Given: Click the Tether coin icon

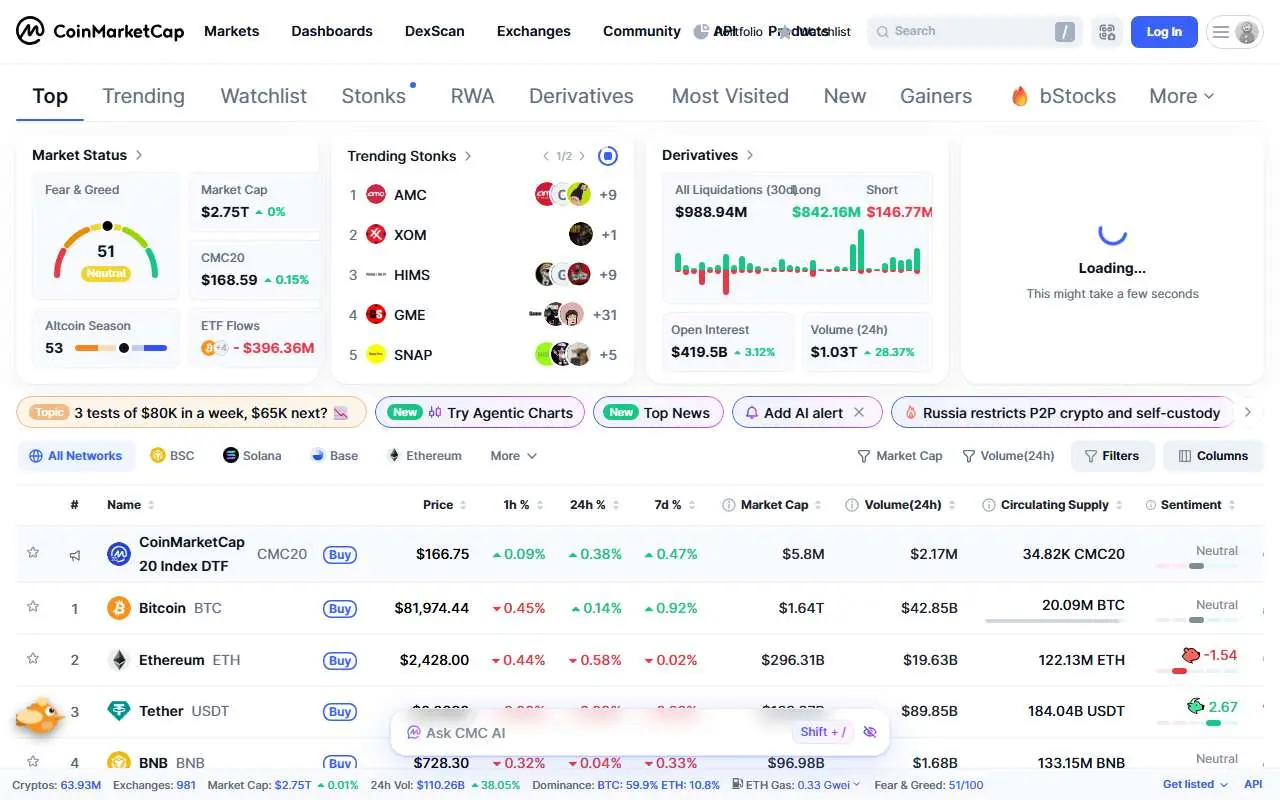Looking at the screenshot, I should [x=119, y=711].
